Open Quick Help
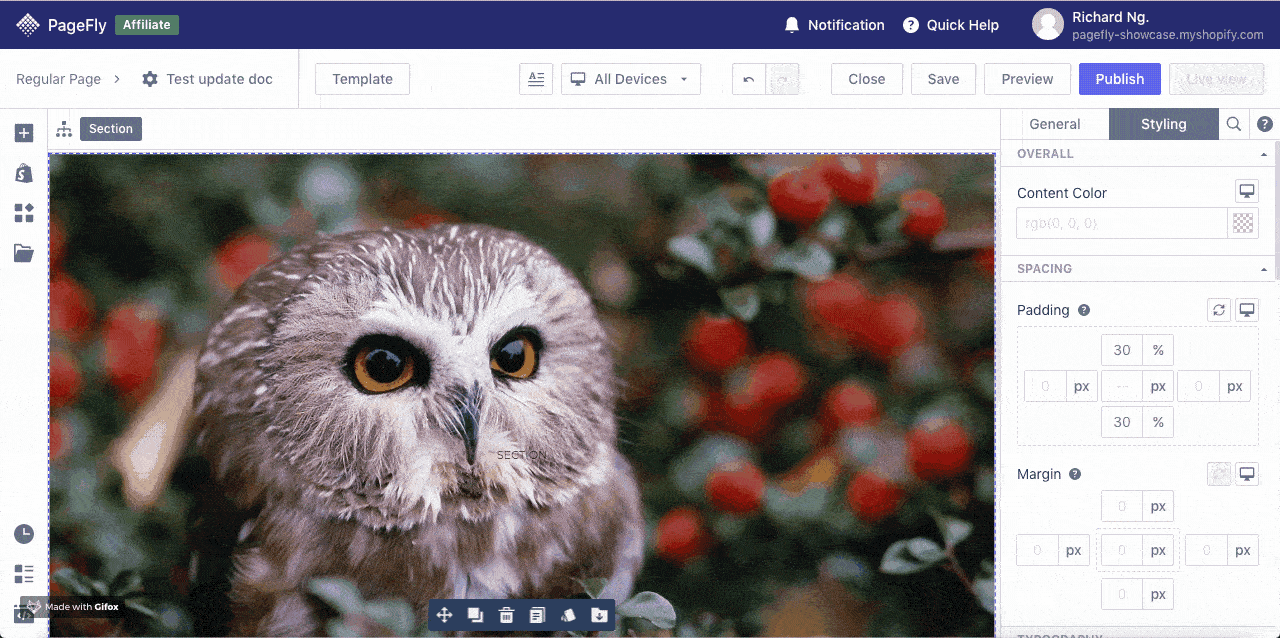This screenshot has height=638, width=1280. coord(951,25)
